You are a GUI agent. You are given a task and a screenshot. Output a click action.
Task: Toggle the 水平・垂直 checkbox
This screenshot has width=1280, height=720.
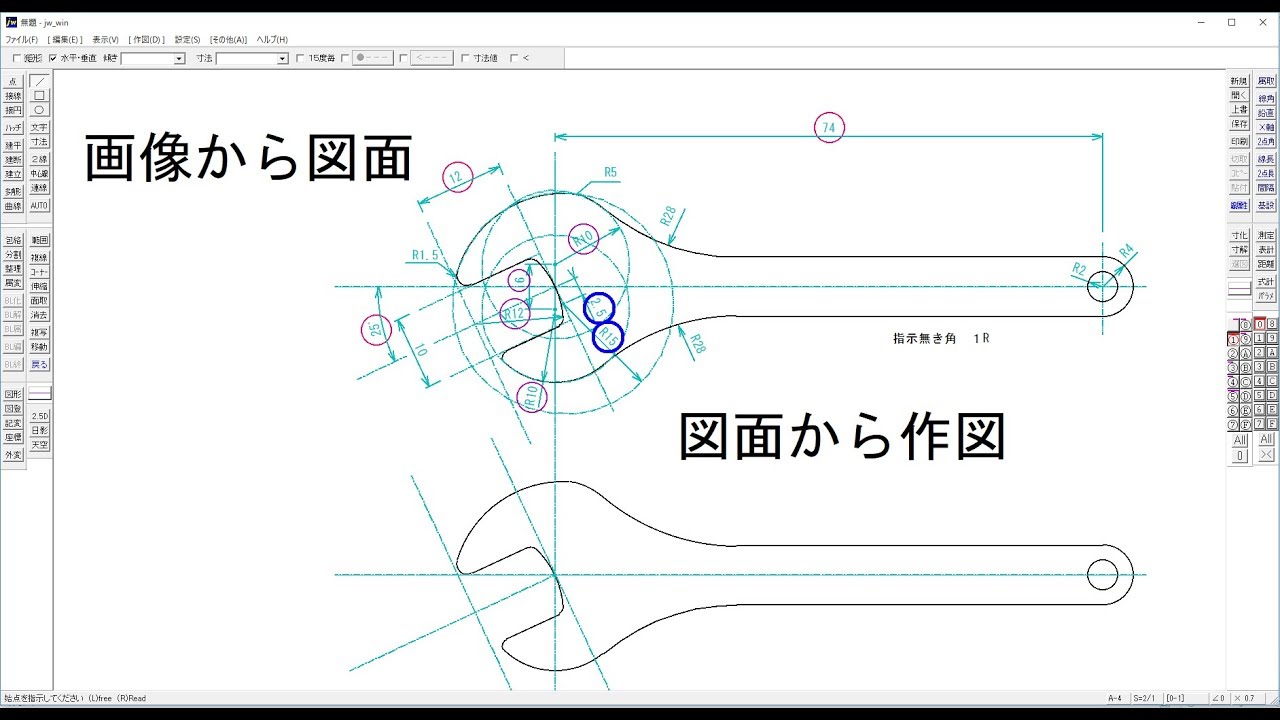(53, 58)
